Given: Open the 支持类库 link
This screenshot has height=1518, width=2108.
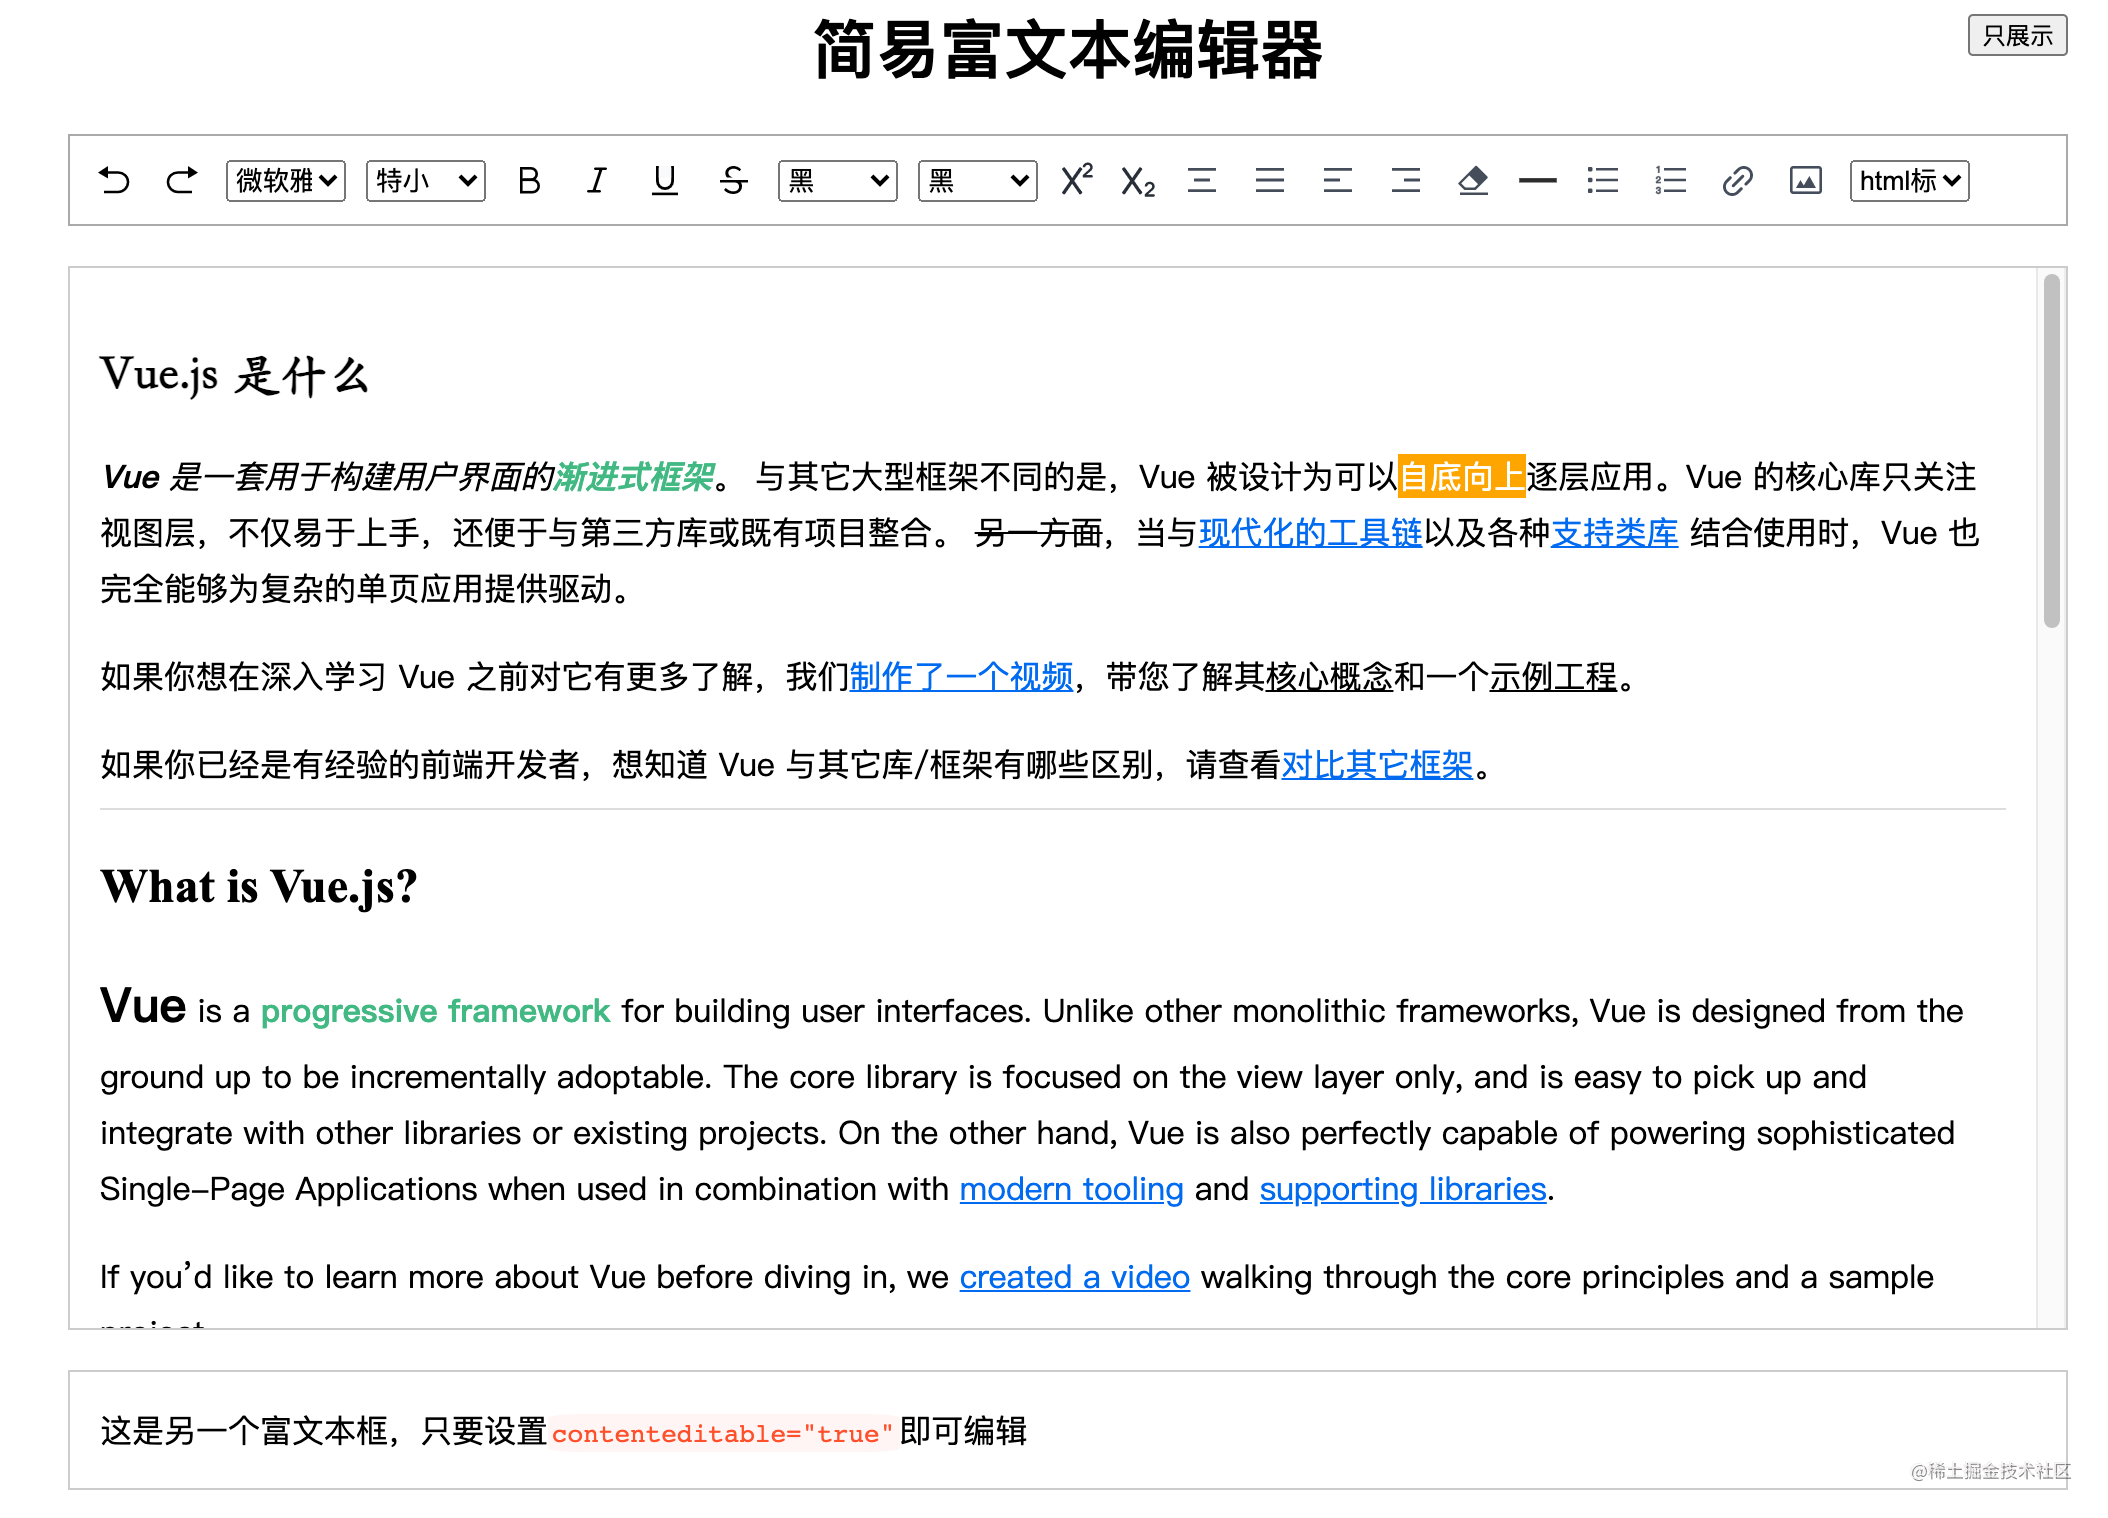Looking at the screenshot, I should click(x=1614, y=533).
